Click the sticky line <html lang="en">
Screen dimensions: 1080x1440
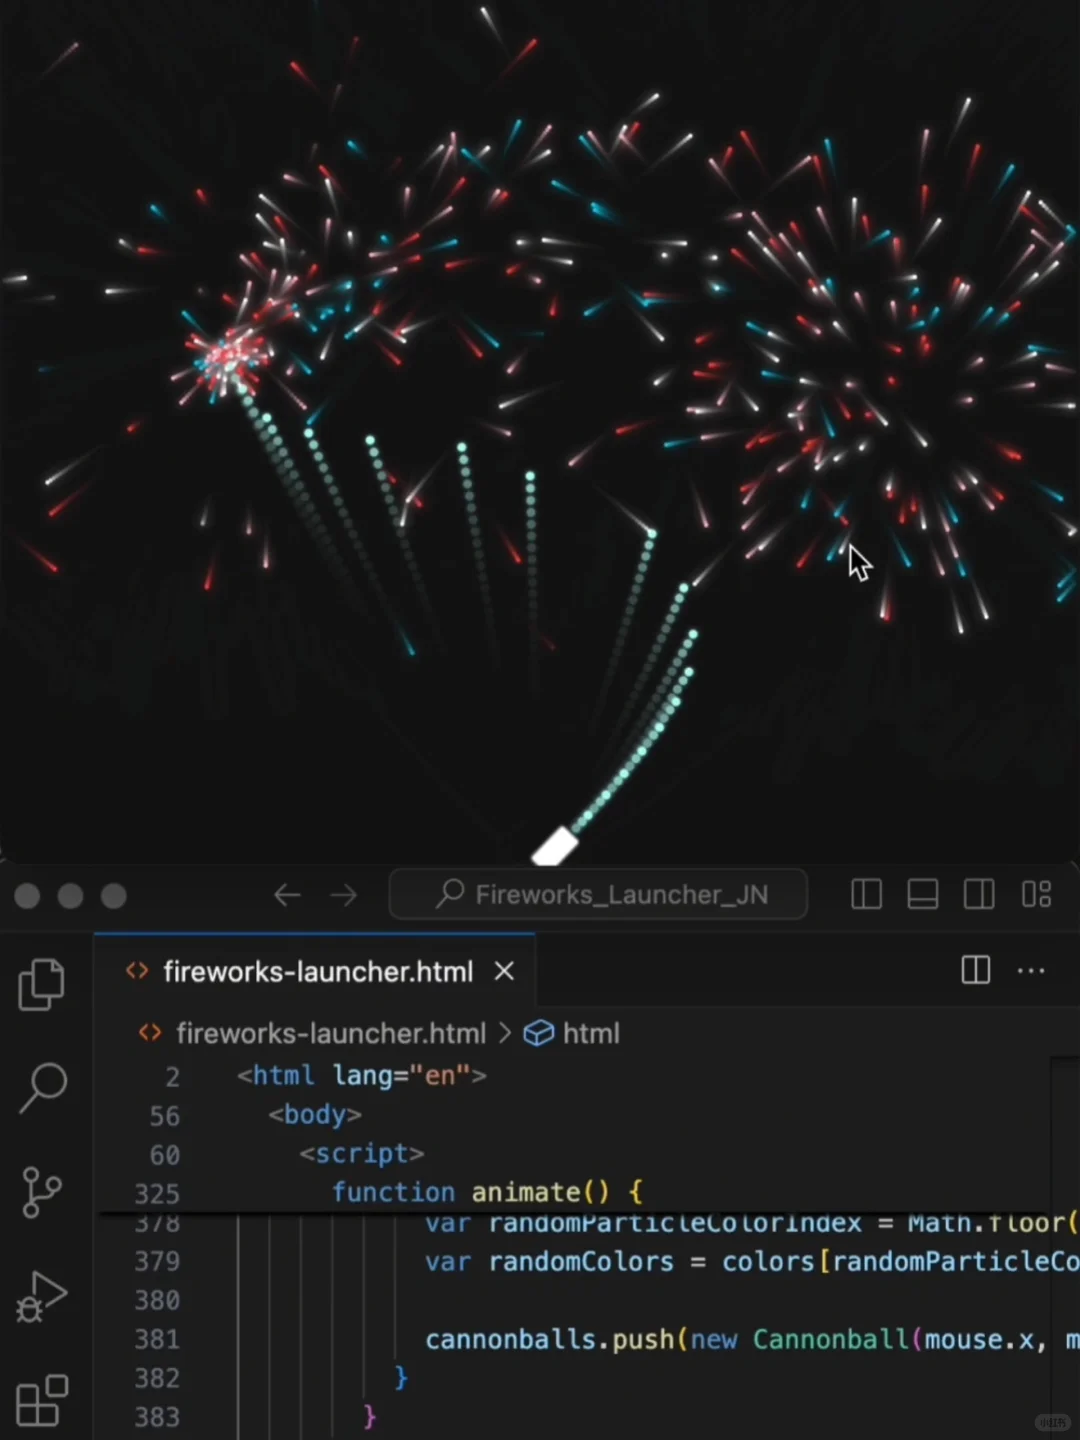tap(361, 1076)
